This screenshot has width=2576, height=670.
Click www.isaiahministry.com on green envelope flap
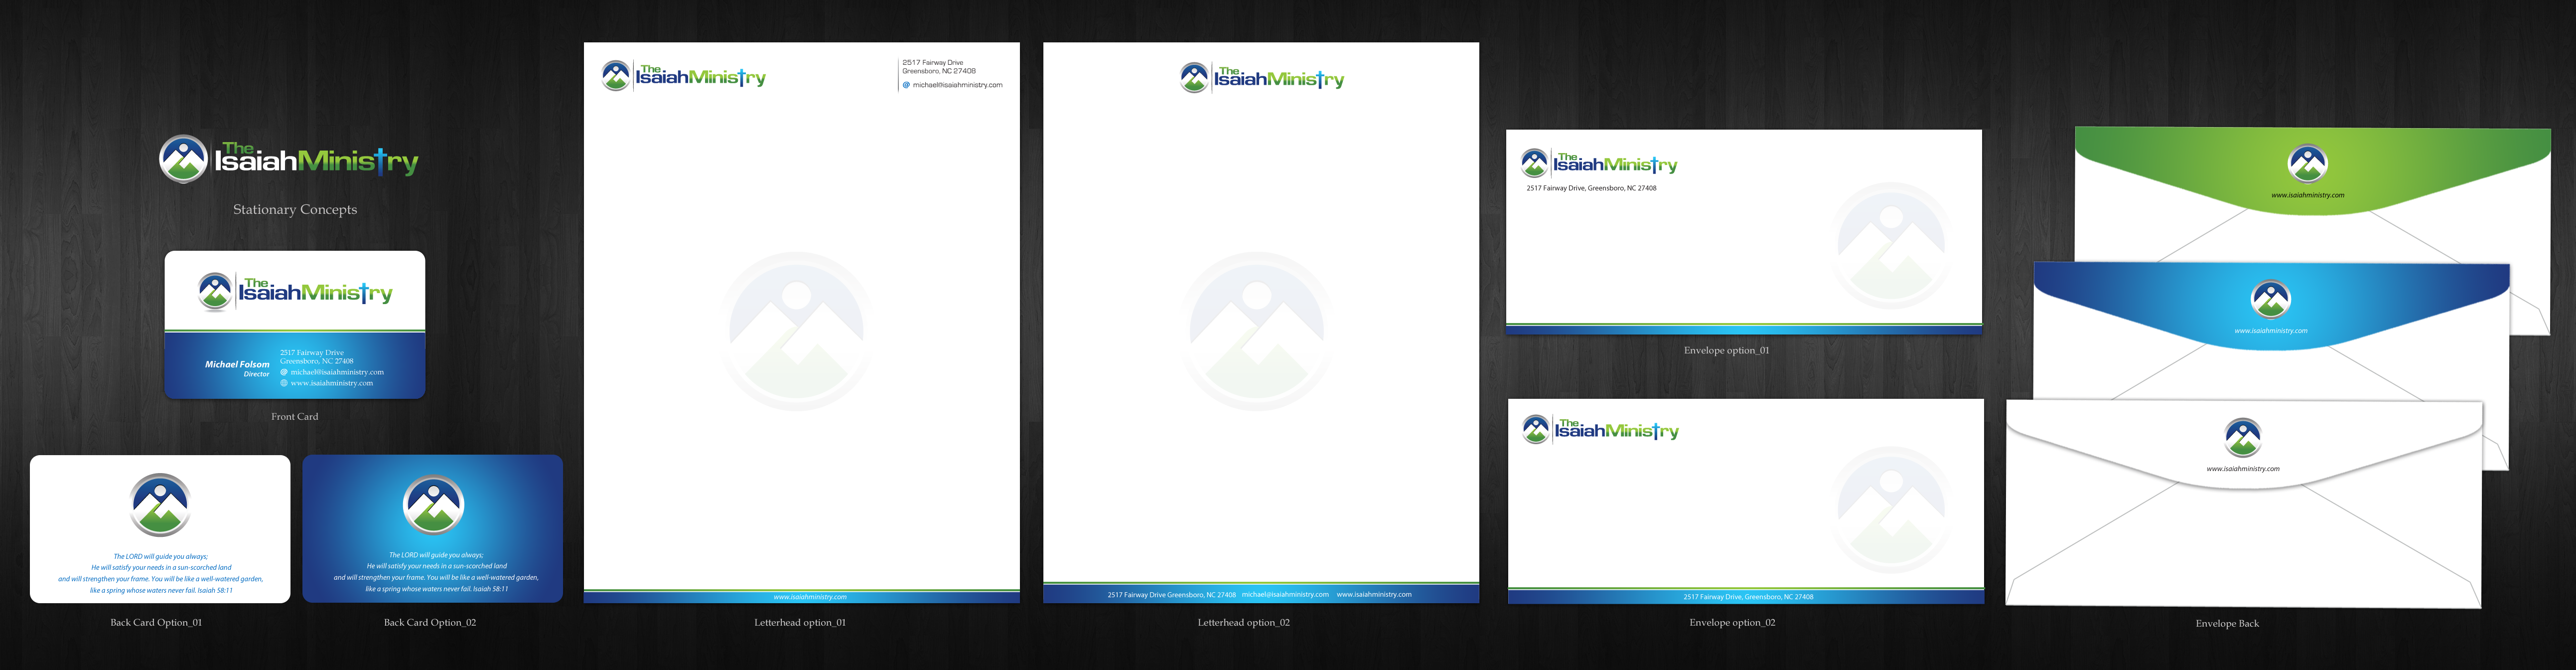point(2307,195)
